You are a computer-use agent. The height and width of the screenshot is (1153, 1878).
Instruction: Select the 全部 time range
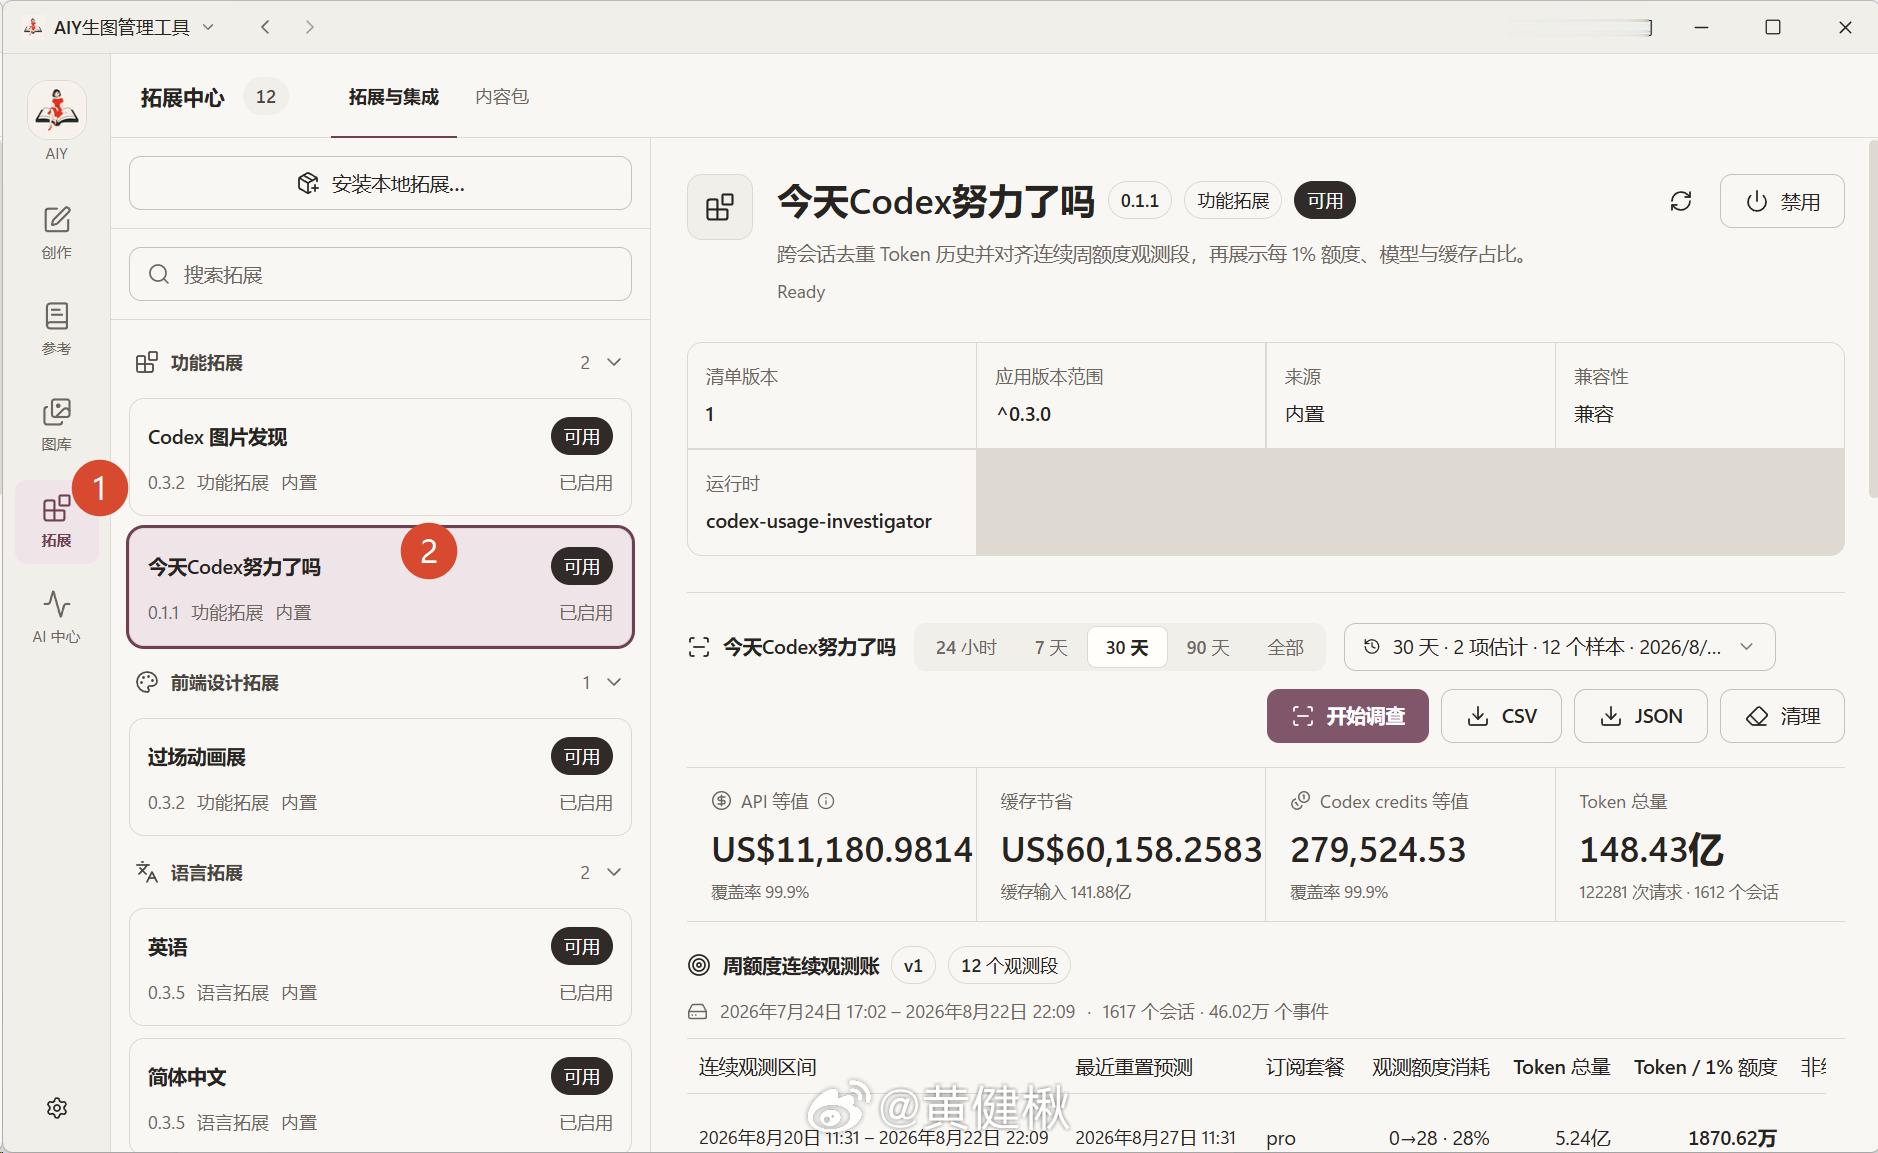[x=1286, y=647]
